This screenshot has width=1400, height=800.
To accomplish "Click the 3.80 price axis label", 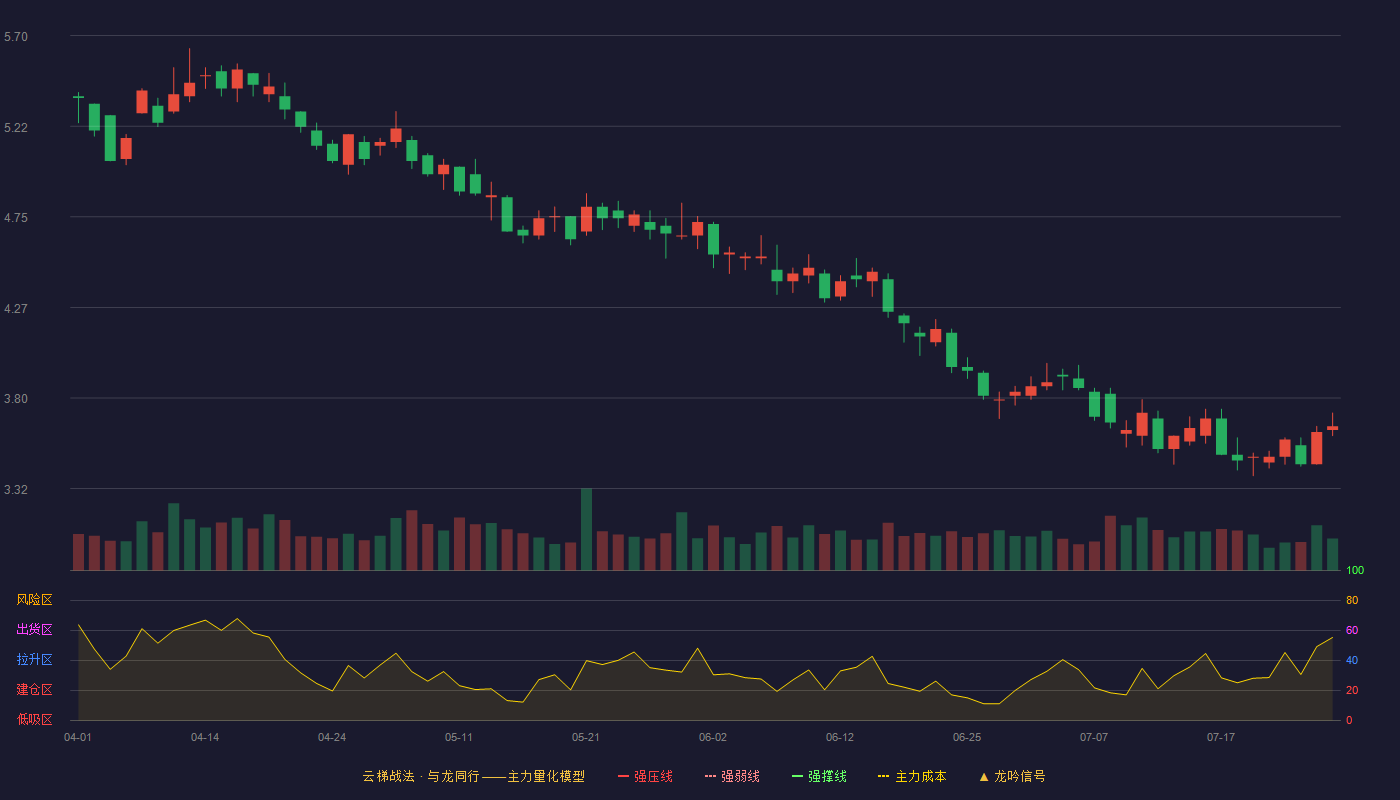I will coord(16,399).
